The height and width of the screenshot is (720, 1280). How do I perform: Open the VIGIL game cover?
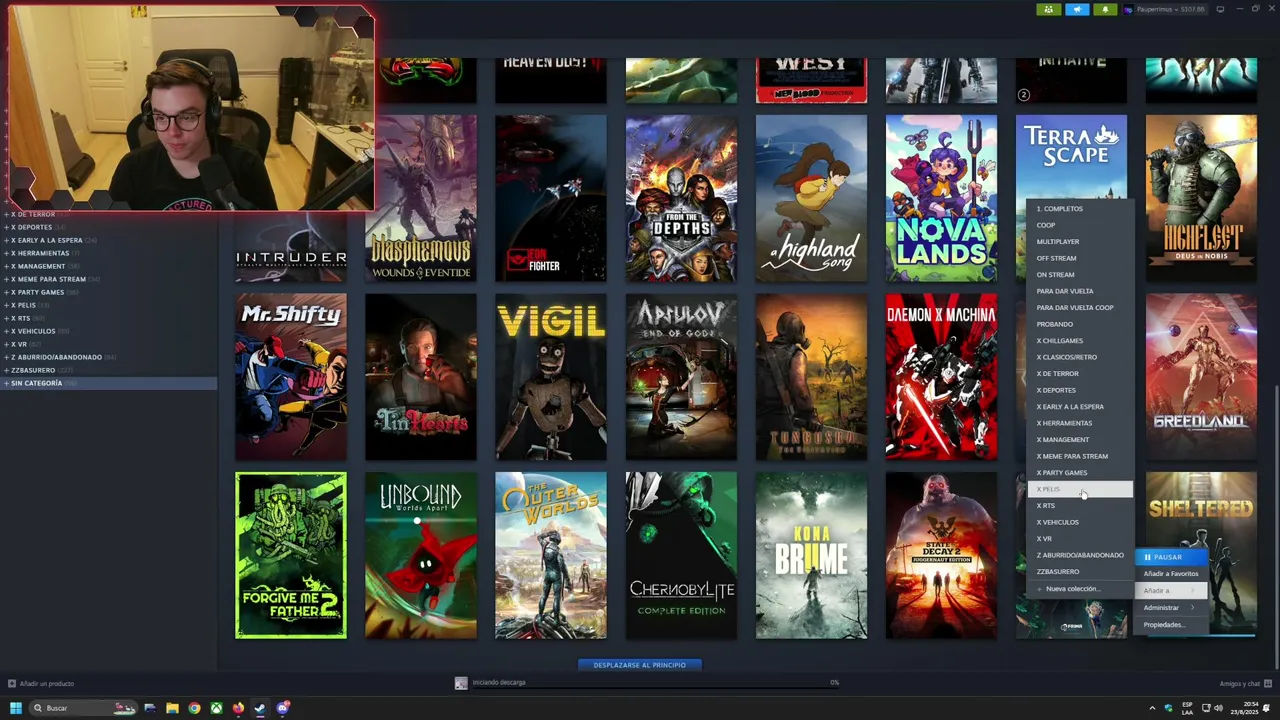[551, 377]
